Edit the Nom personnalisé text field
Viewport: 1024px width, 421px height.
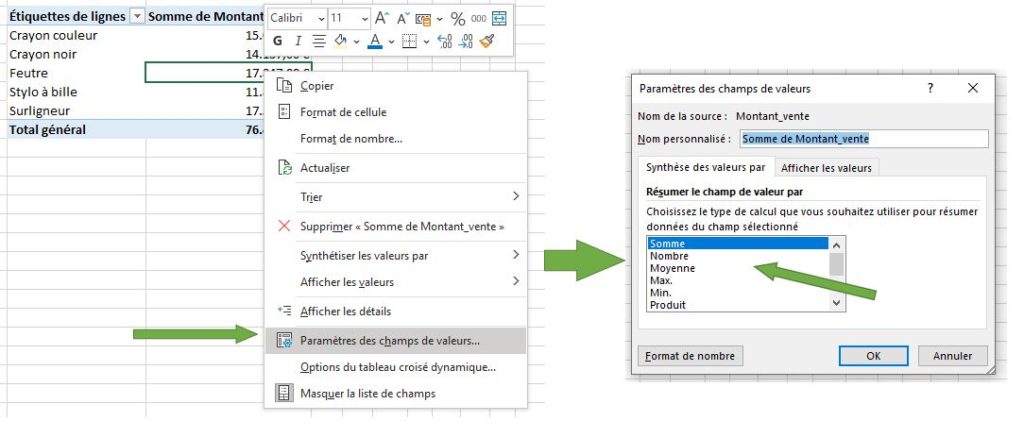click(x=864, y=138)
